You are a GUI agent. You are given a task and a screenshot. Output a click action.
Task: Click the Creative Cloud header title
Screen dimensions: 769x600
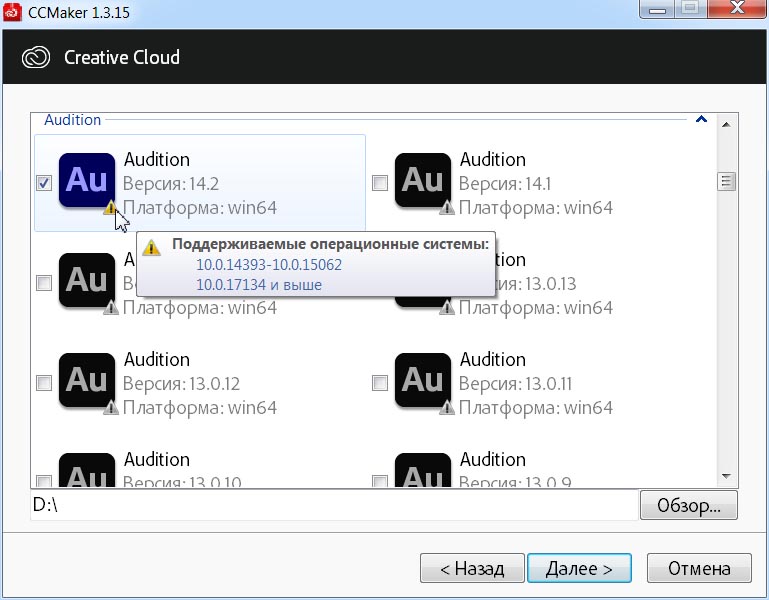[122, 57]
